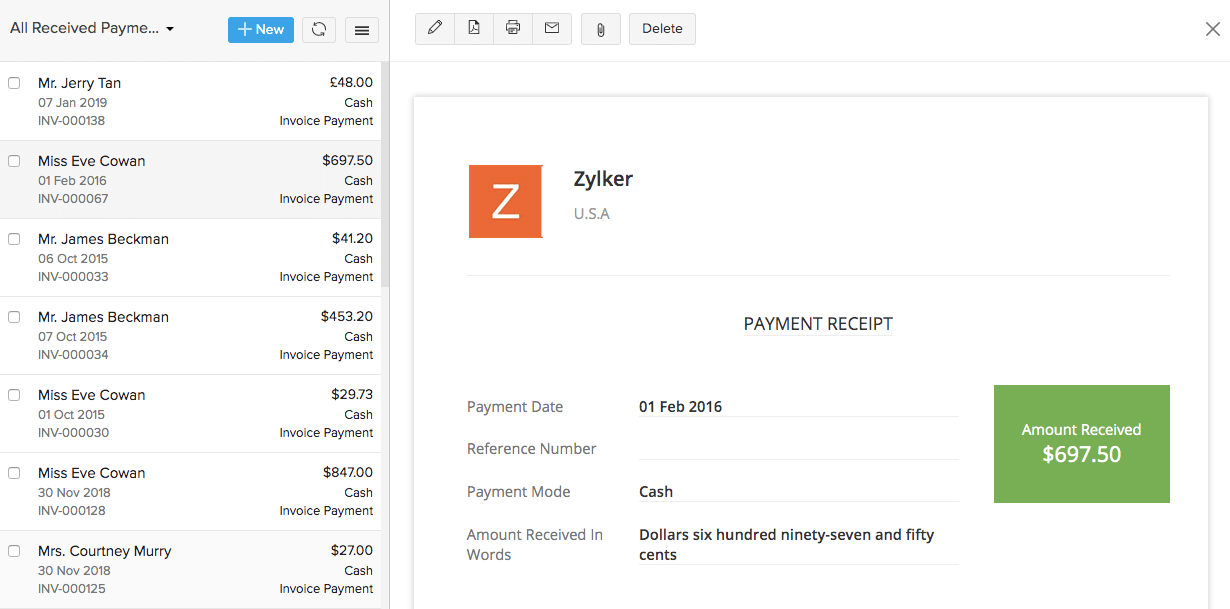Delete the current payment receipt

point(661,28)
